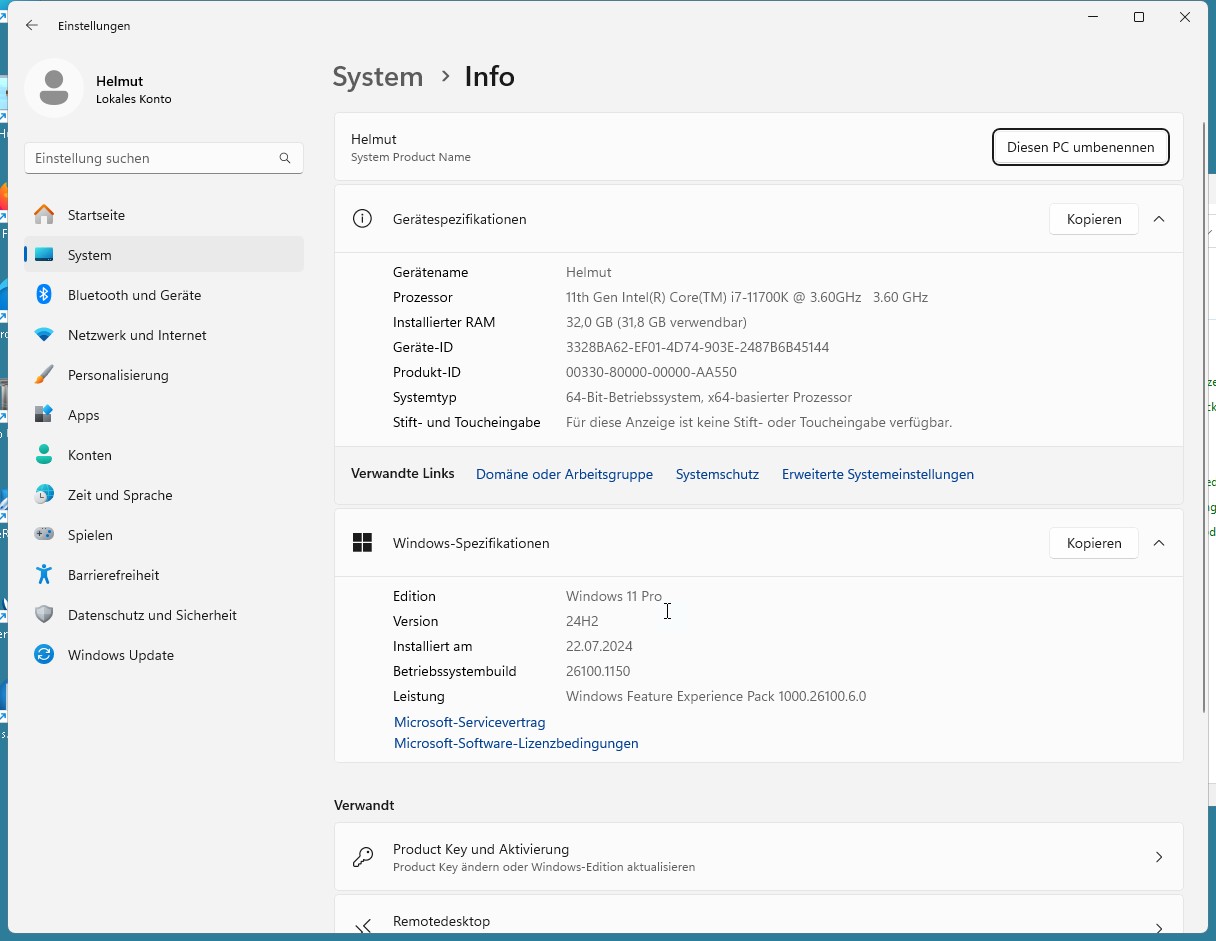Click the Systemtyp value 64-Bit-Betriebssystem
This screenshot has height=941, width=1216.
tap(709, 397)
